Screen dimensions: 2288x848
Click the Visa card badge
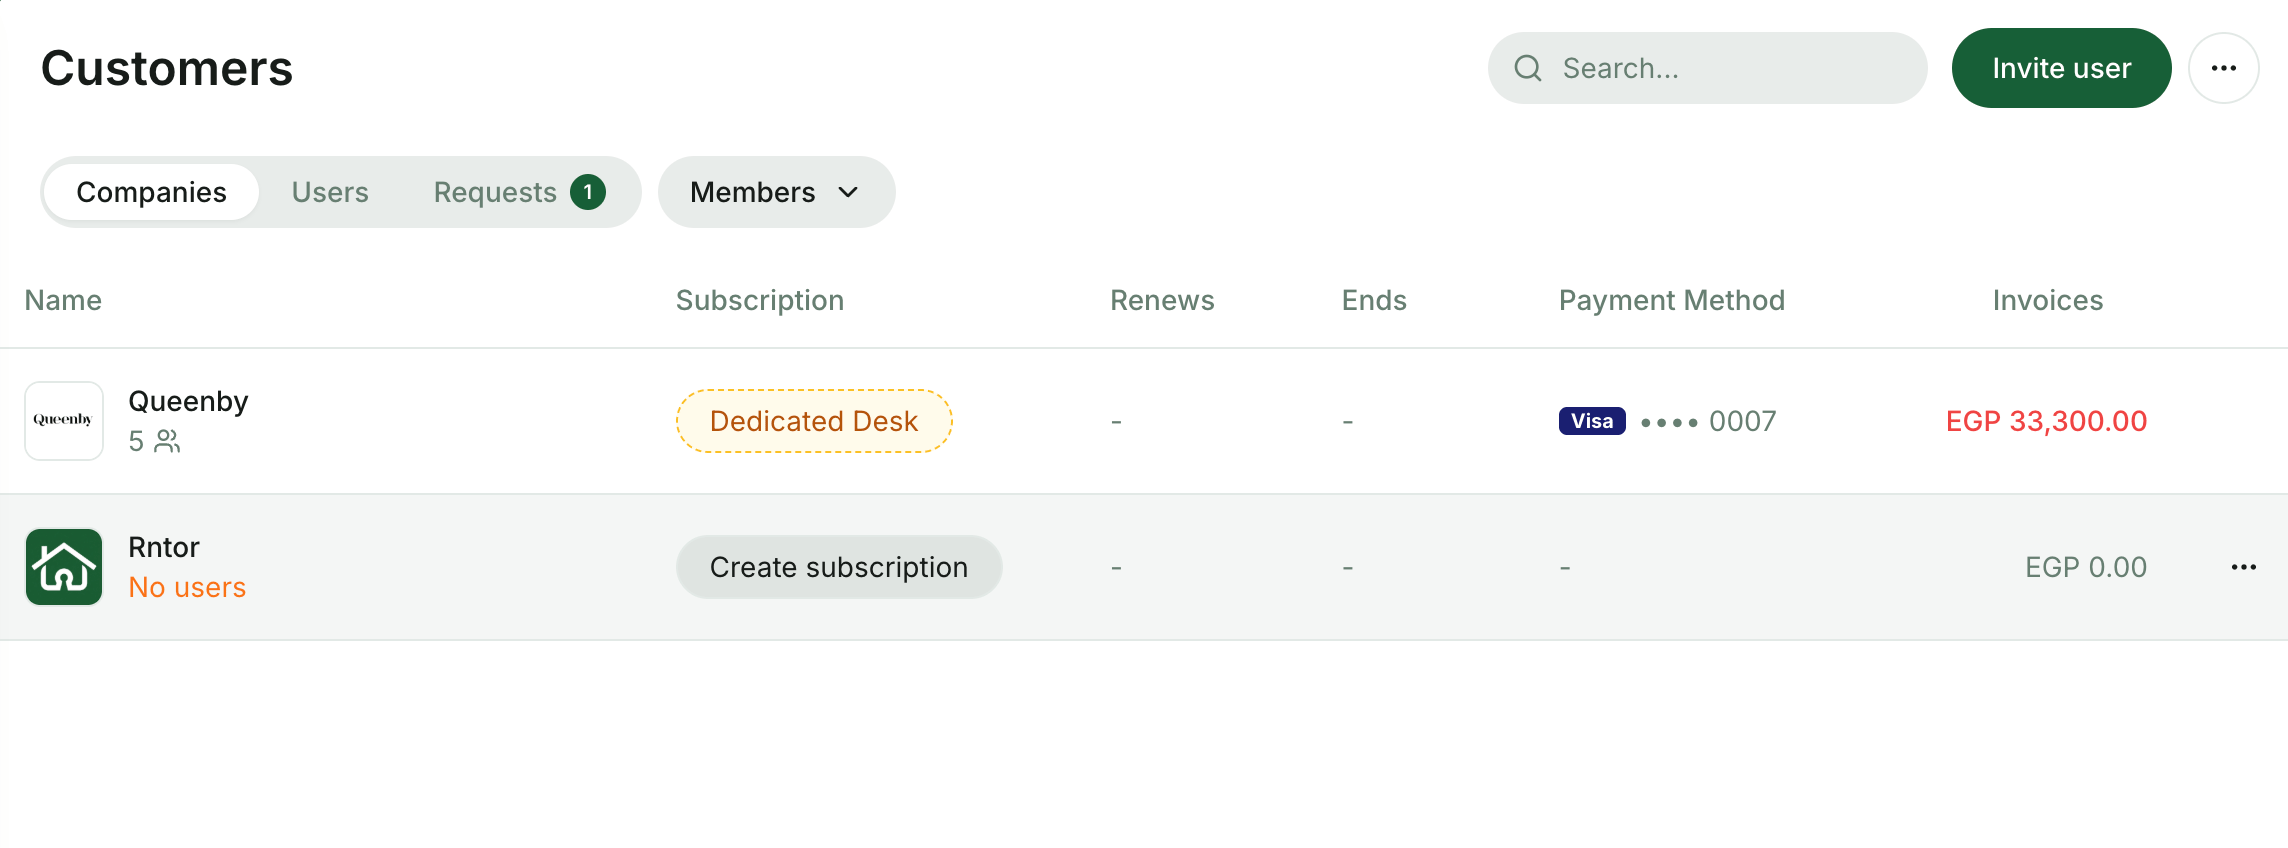click(x=1592, y=421)
